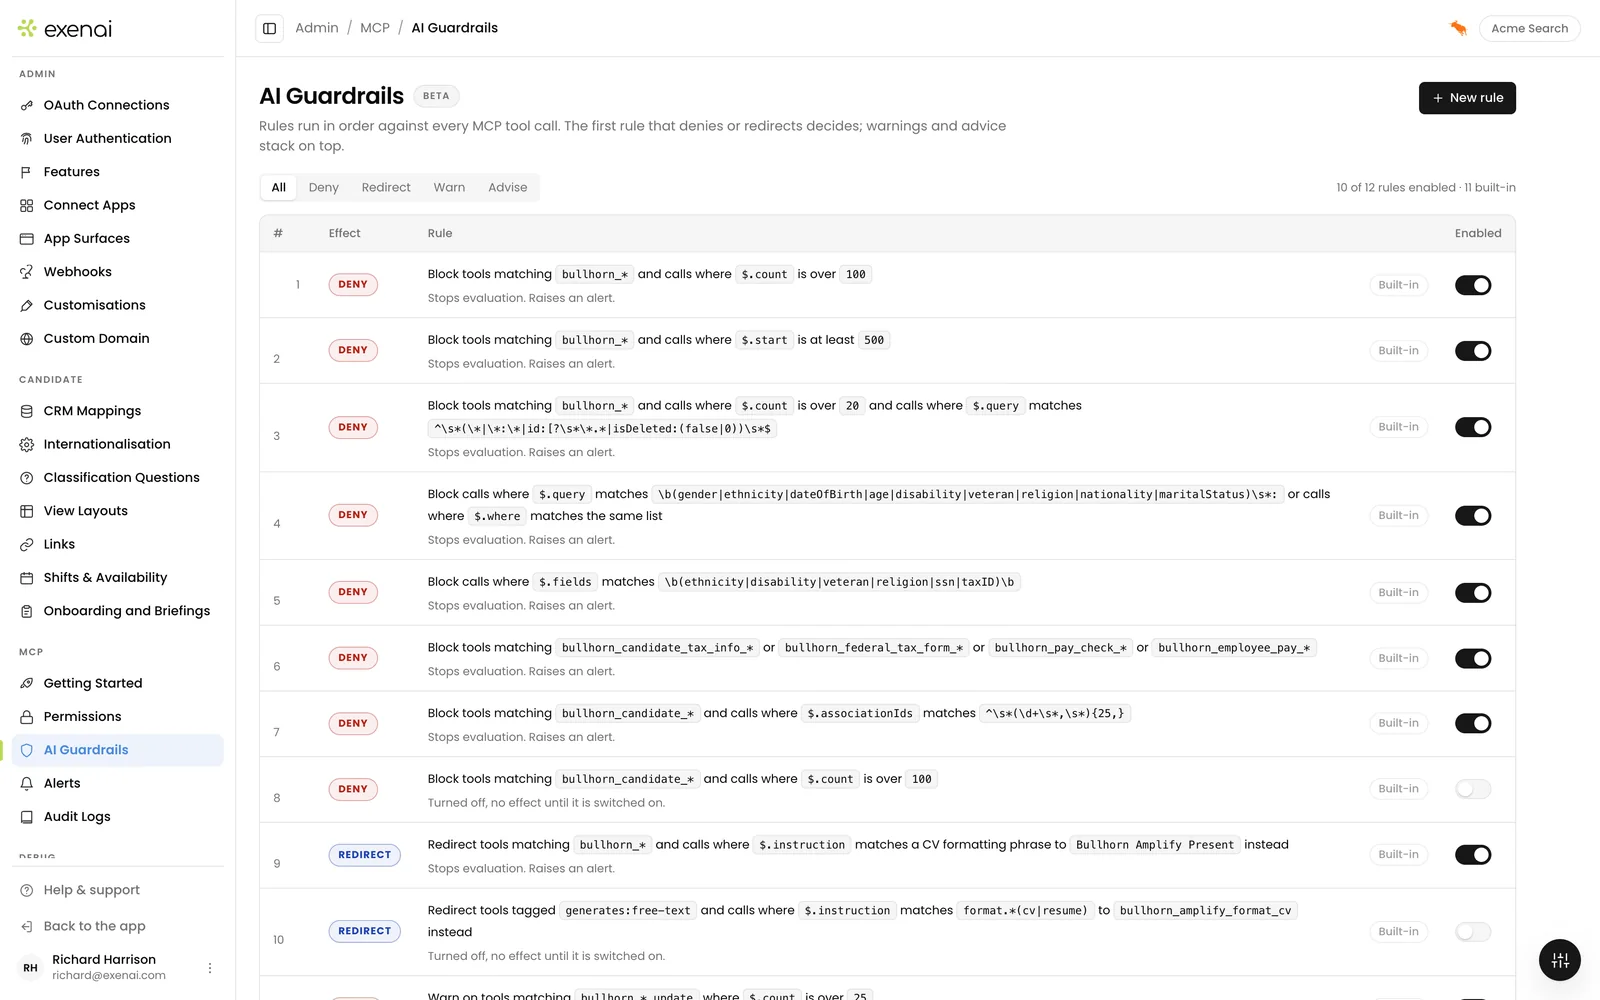Click the exenai logo icon

27,28
